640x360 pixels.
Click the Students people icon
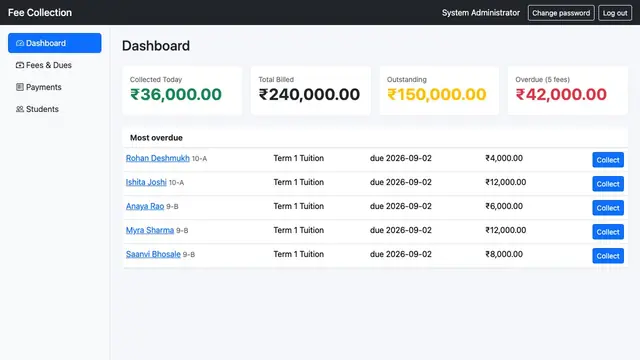(20, 109)
